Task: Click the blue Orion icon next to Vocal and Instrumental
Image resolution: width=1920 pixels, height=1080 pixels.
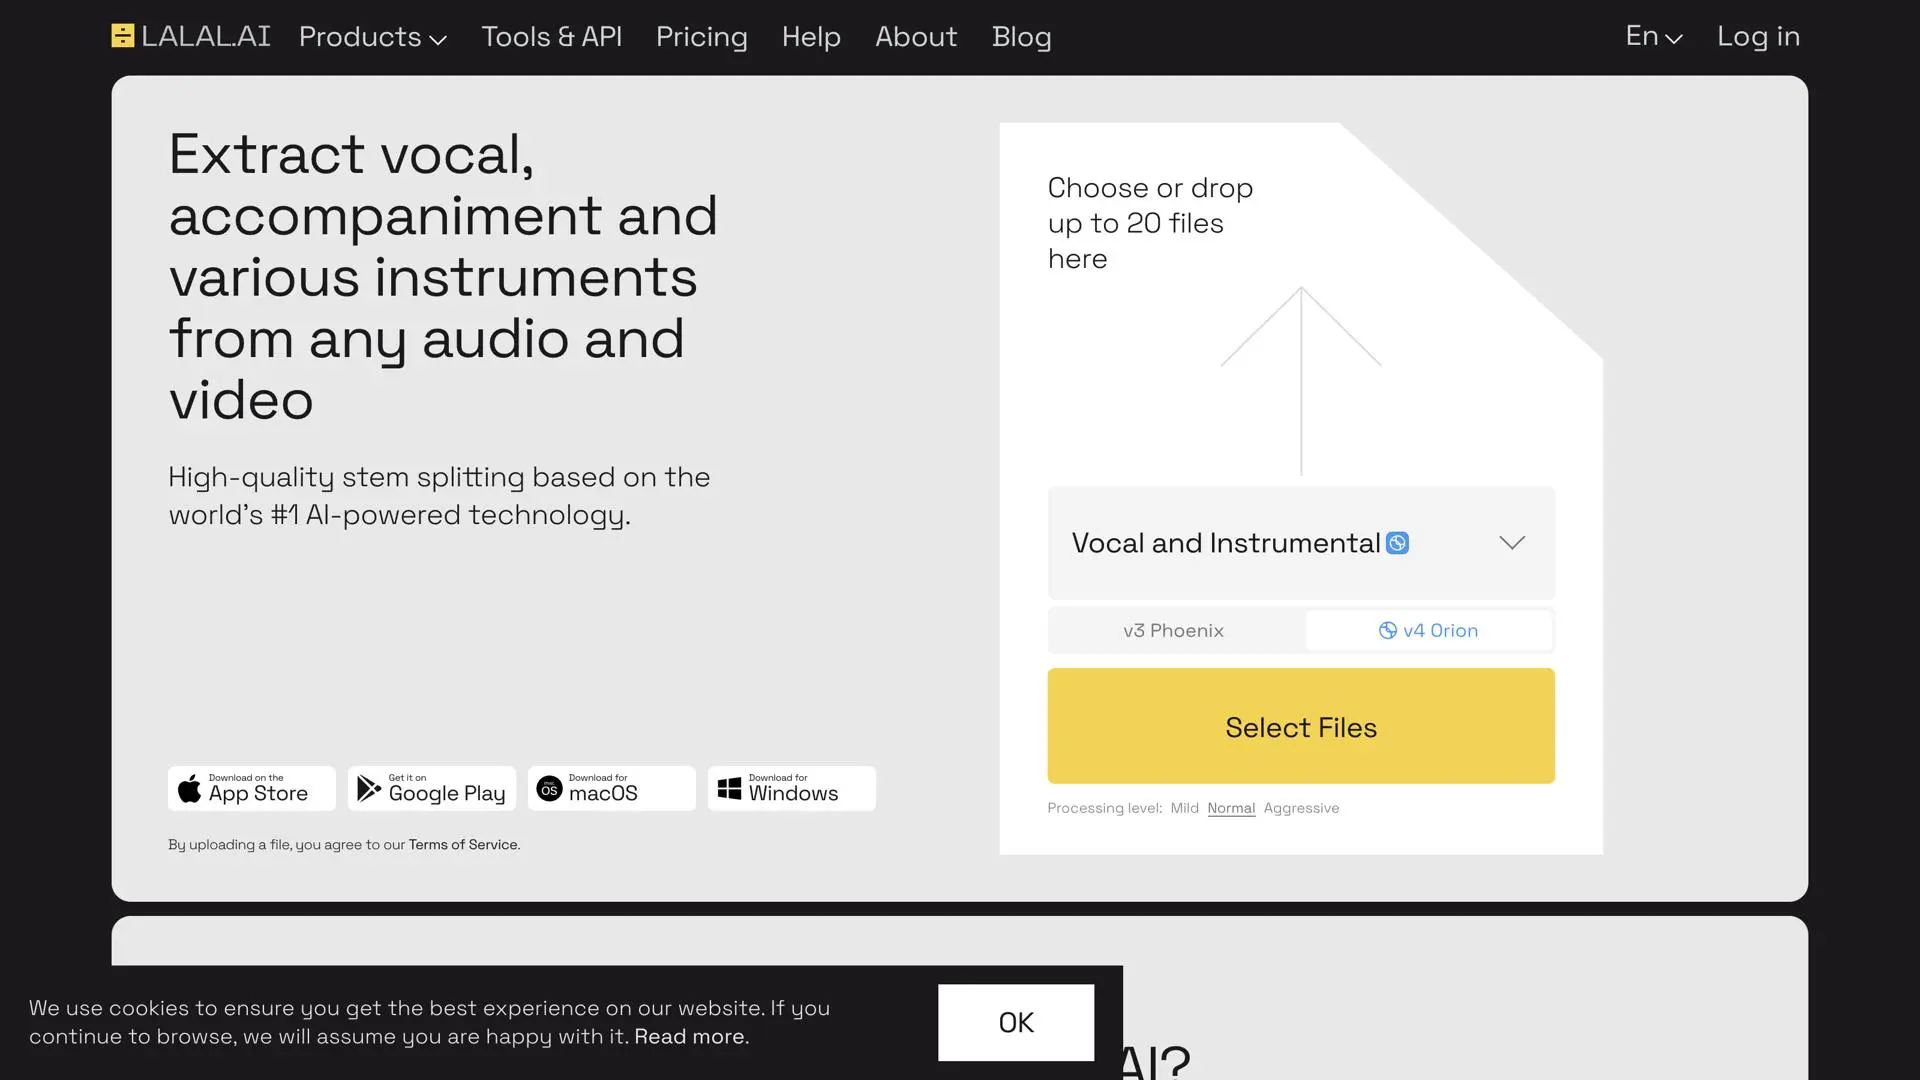Action: [x=1399, y=543]
